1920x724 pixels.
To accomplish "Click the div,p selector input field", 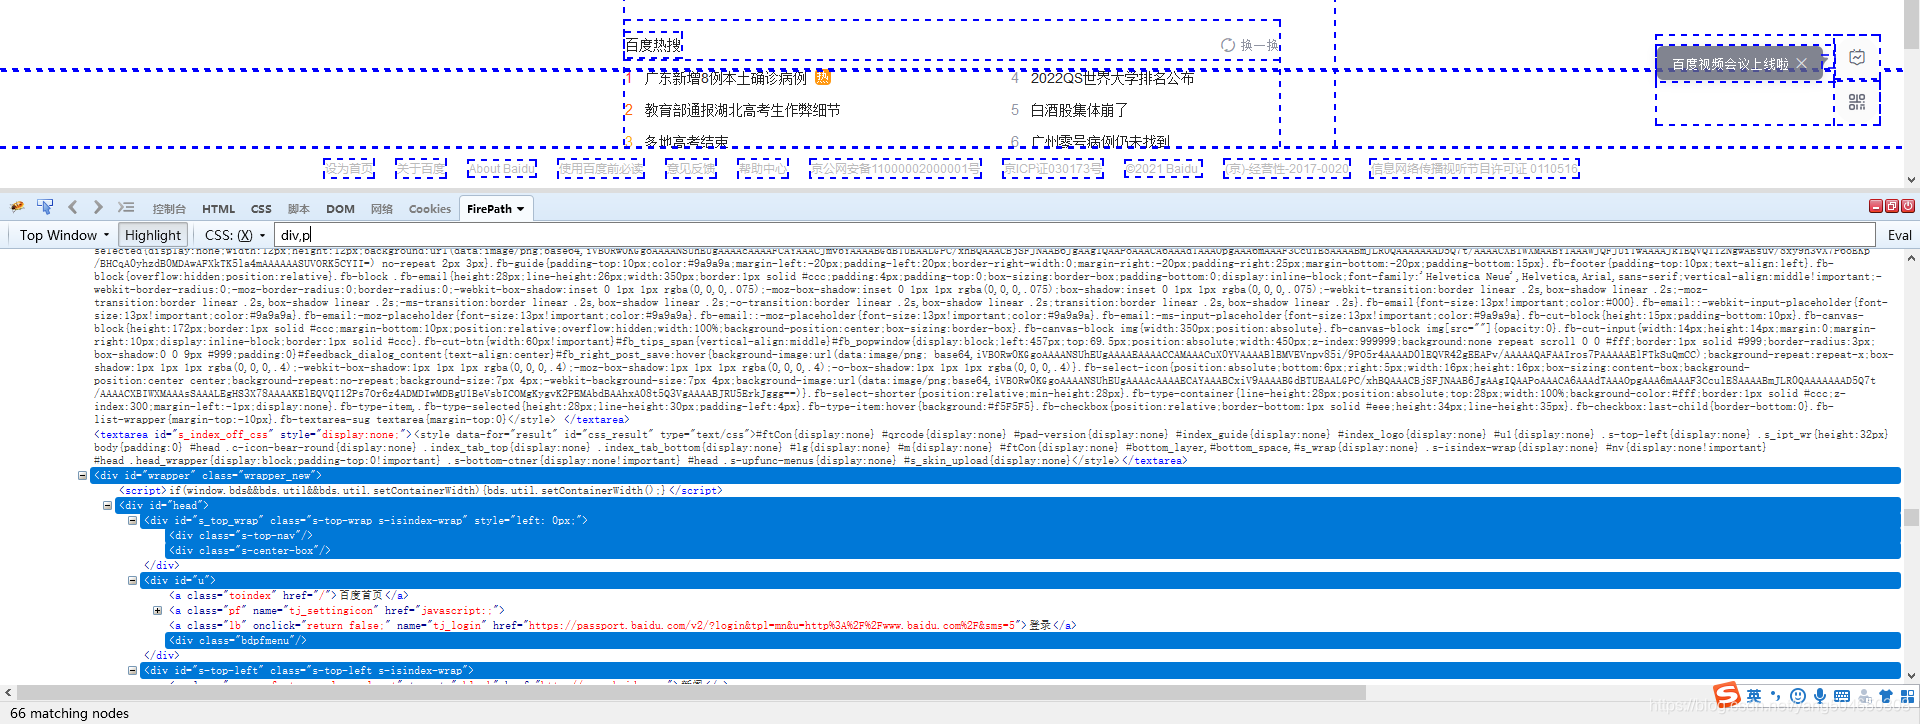I will pos(1075,235).
